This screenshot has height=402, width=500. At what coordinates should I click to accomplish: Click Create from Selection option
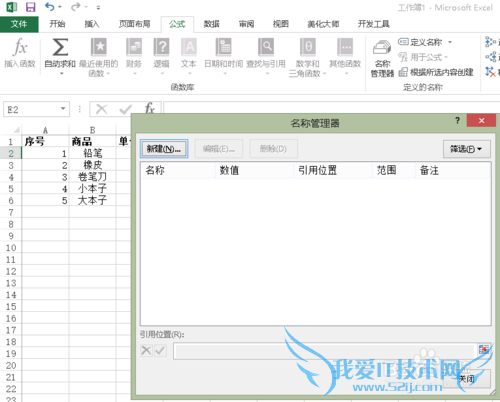tap(436, 72)
